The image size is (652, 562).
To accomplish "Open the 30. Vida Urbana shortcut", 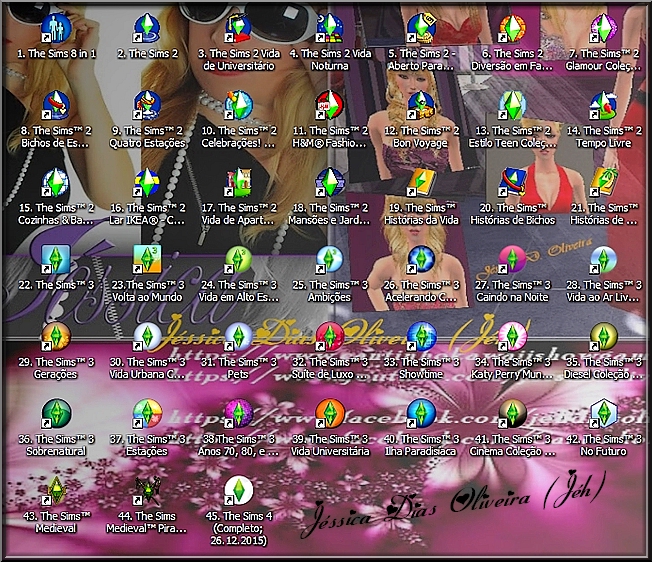I will click(x=147, y=337).
